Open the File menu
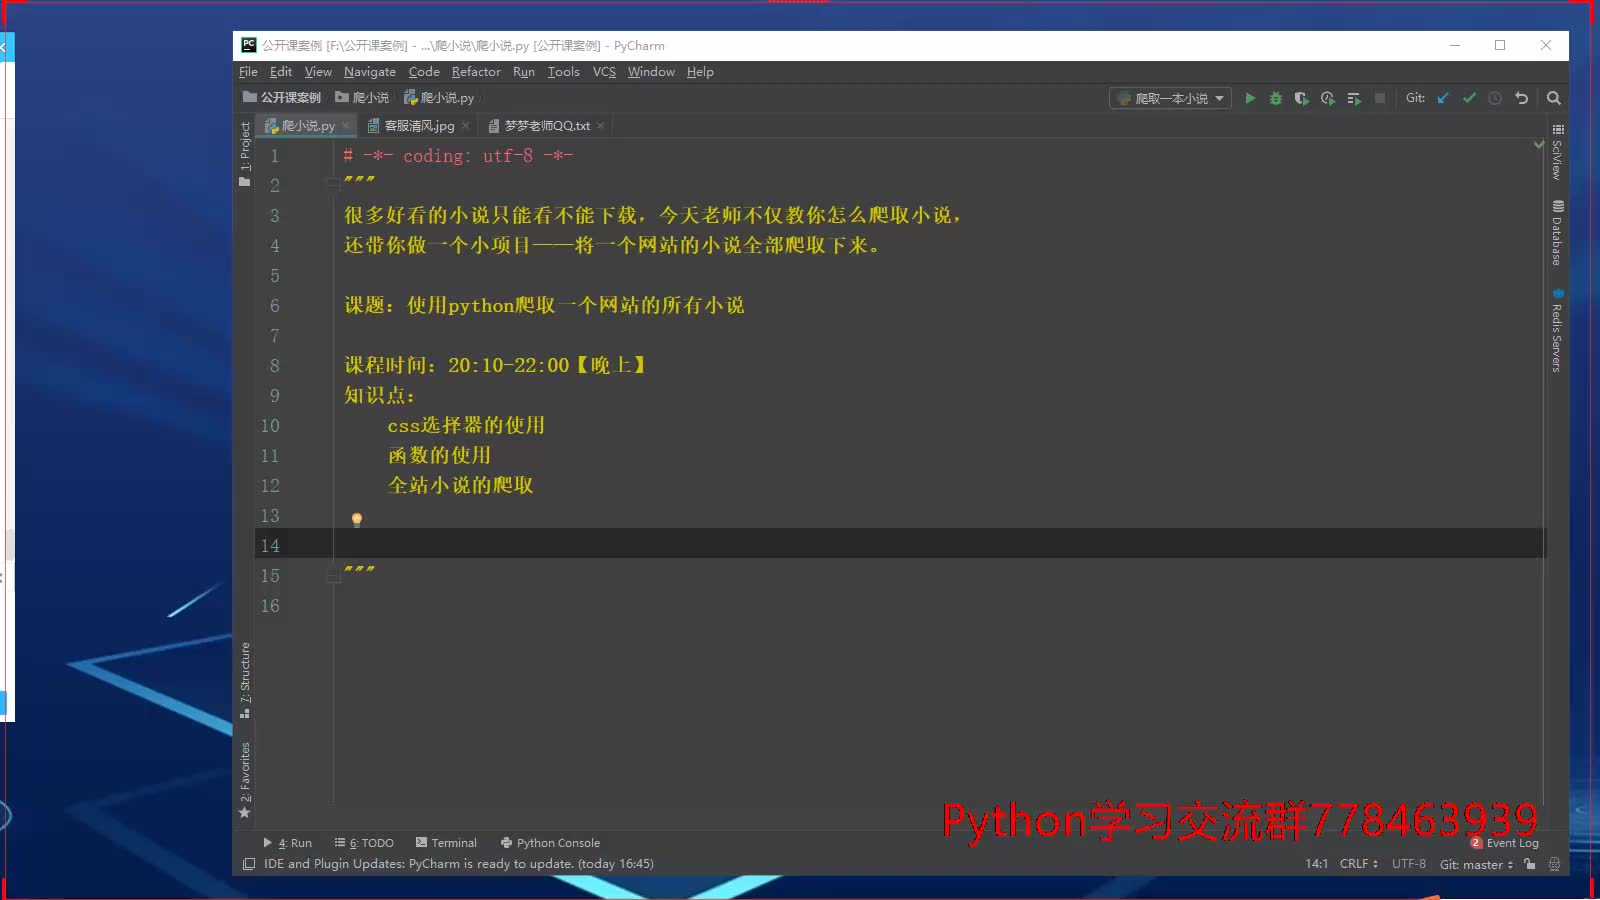This screenshot has height=900, width=1600. pyautogui.click(x=248, y=72)
